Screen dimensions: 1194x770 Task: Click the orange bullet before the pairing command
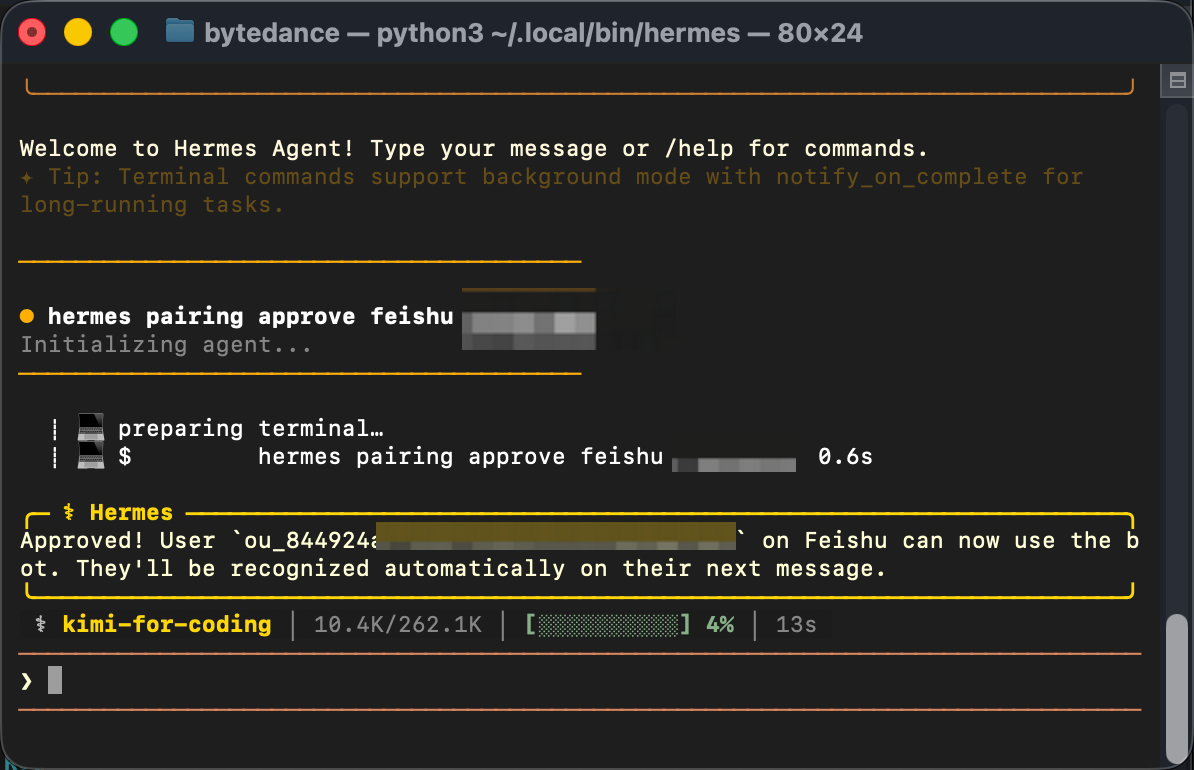click(x=27, y=317)
